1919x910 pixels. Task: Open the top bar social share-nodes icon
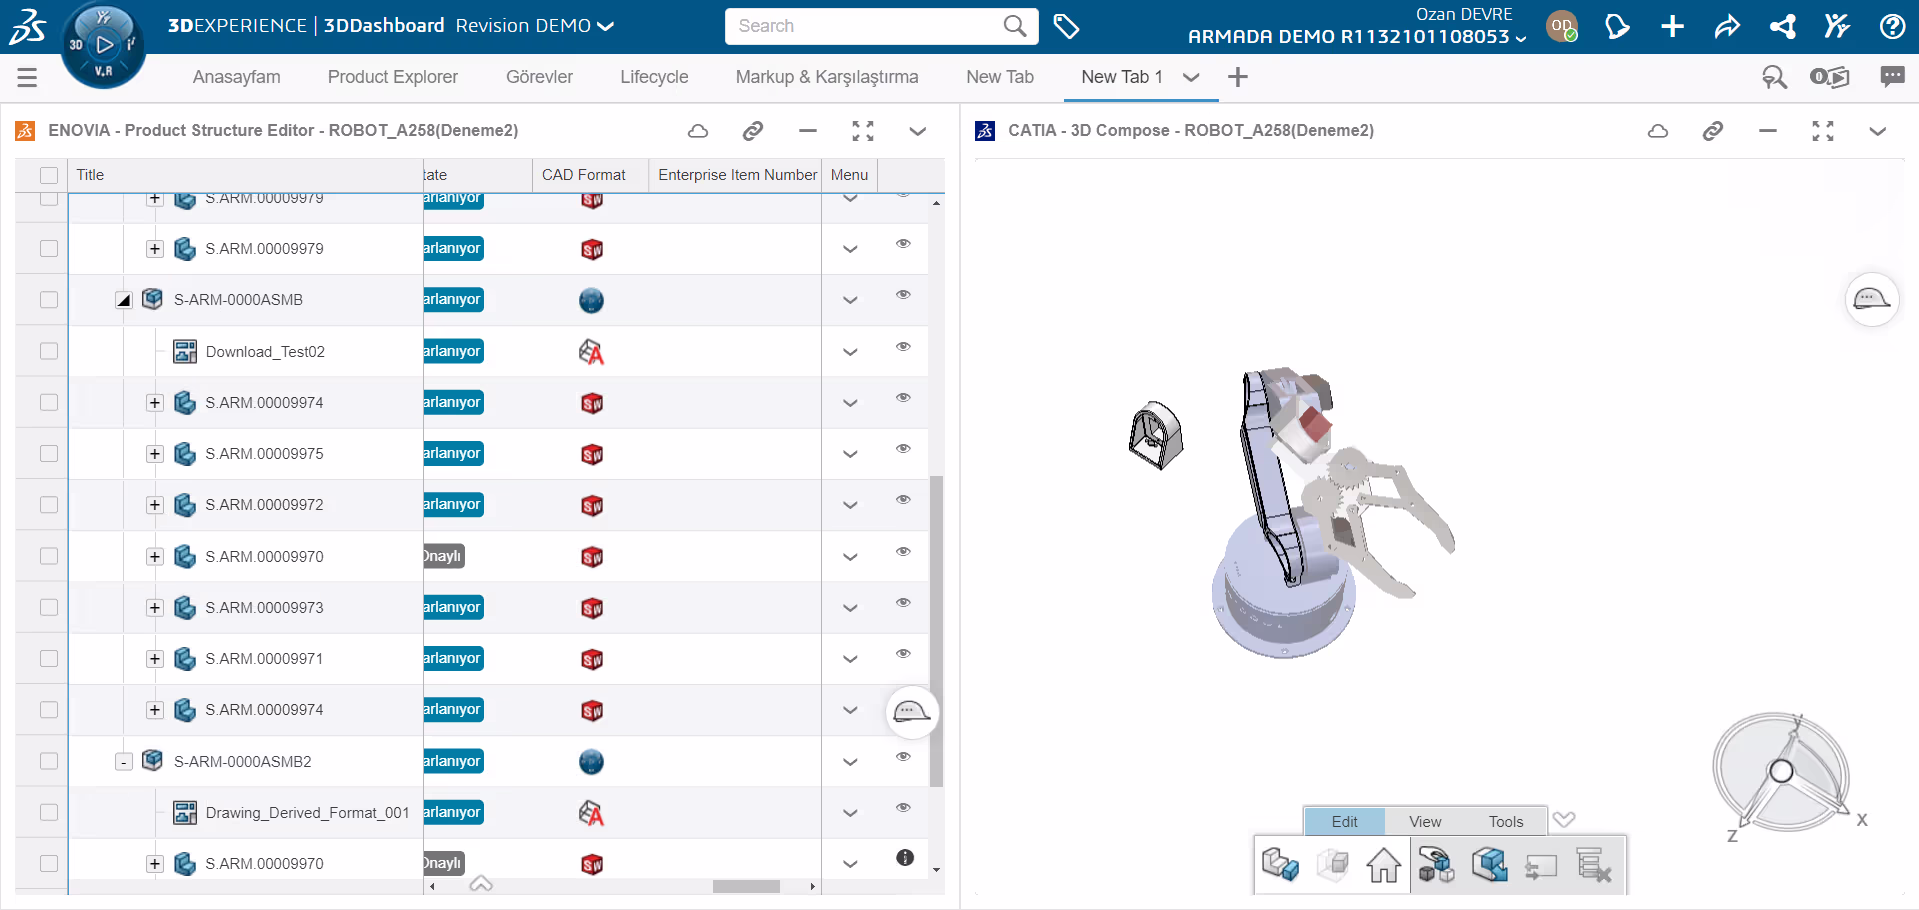coord(1782,26)
